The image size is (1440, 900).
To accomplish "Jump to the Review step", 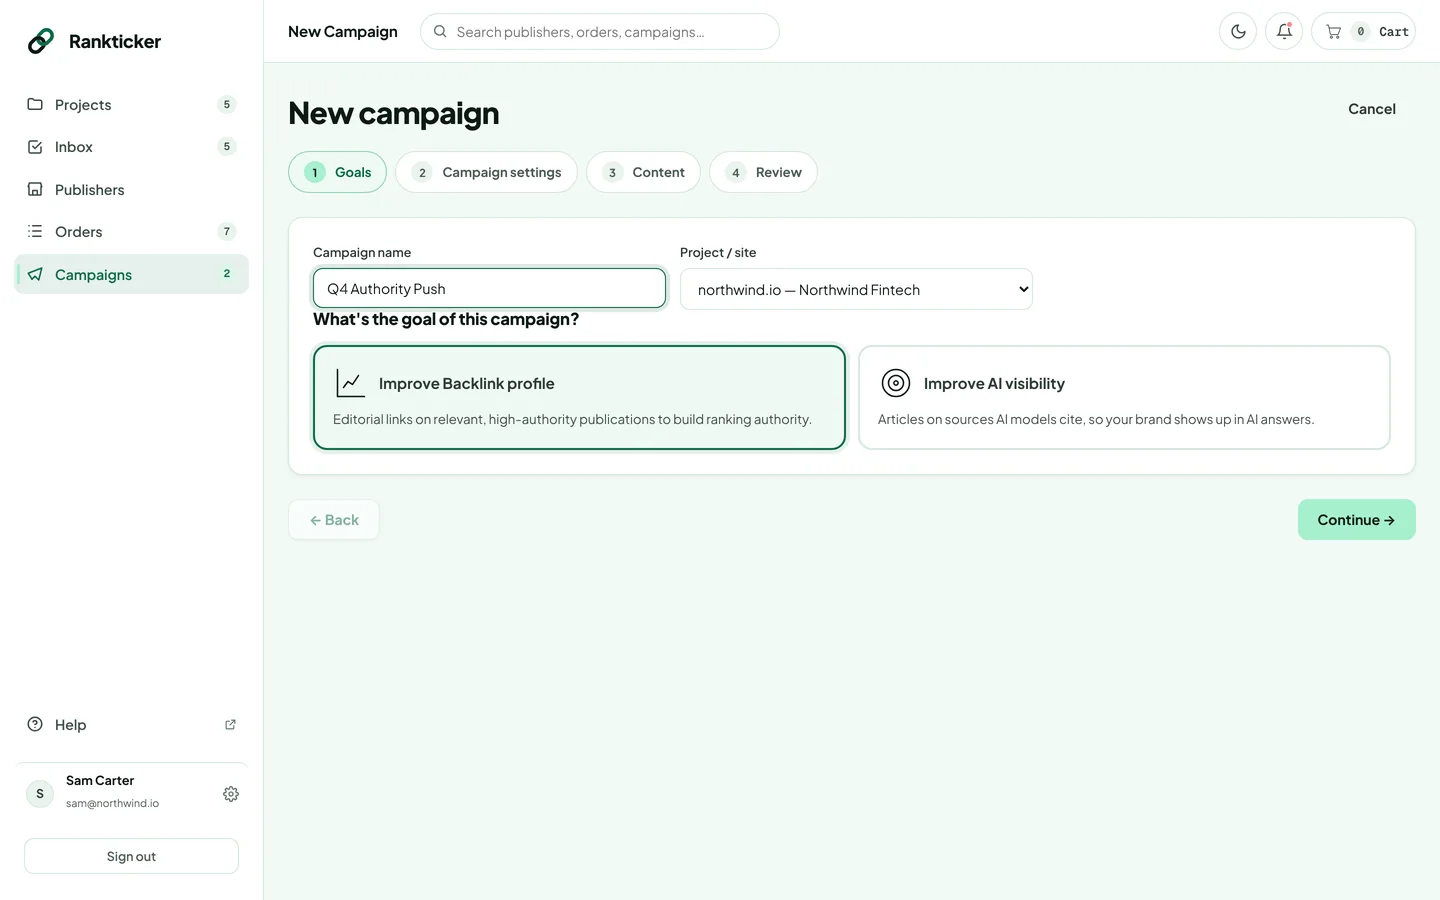I will click(x=763, y=172).
